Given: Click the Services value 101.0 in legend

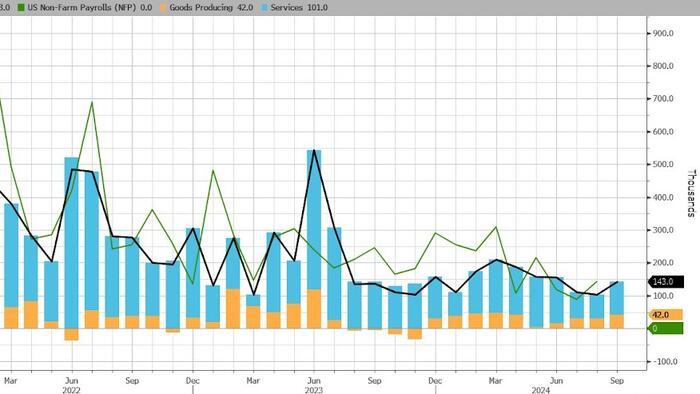Looking at the screenshot, I should pos(317,8).
